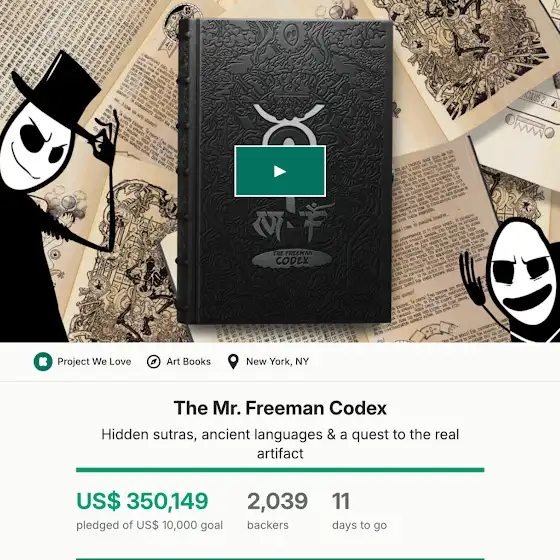Click the green funding progress bar

pyautogui.click(x=280, y=470)
